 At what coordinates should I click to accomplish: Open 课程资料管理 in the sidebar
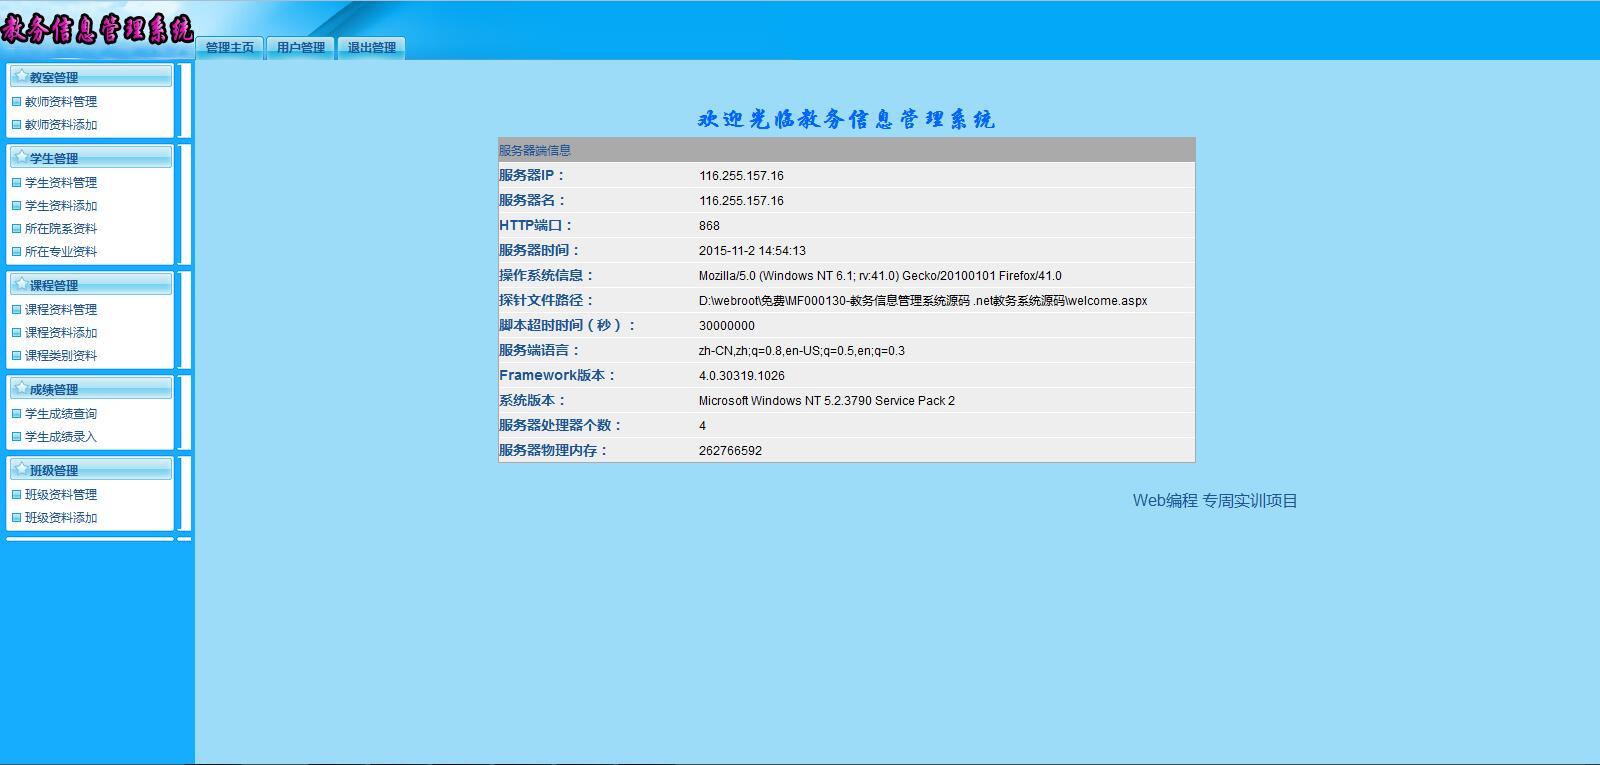click(x=61, y=310)
